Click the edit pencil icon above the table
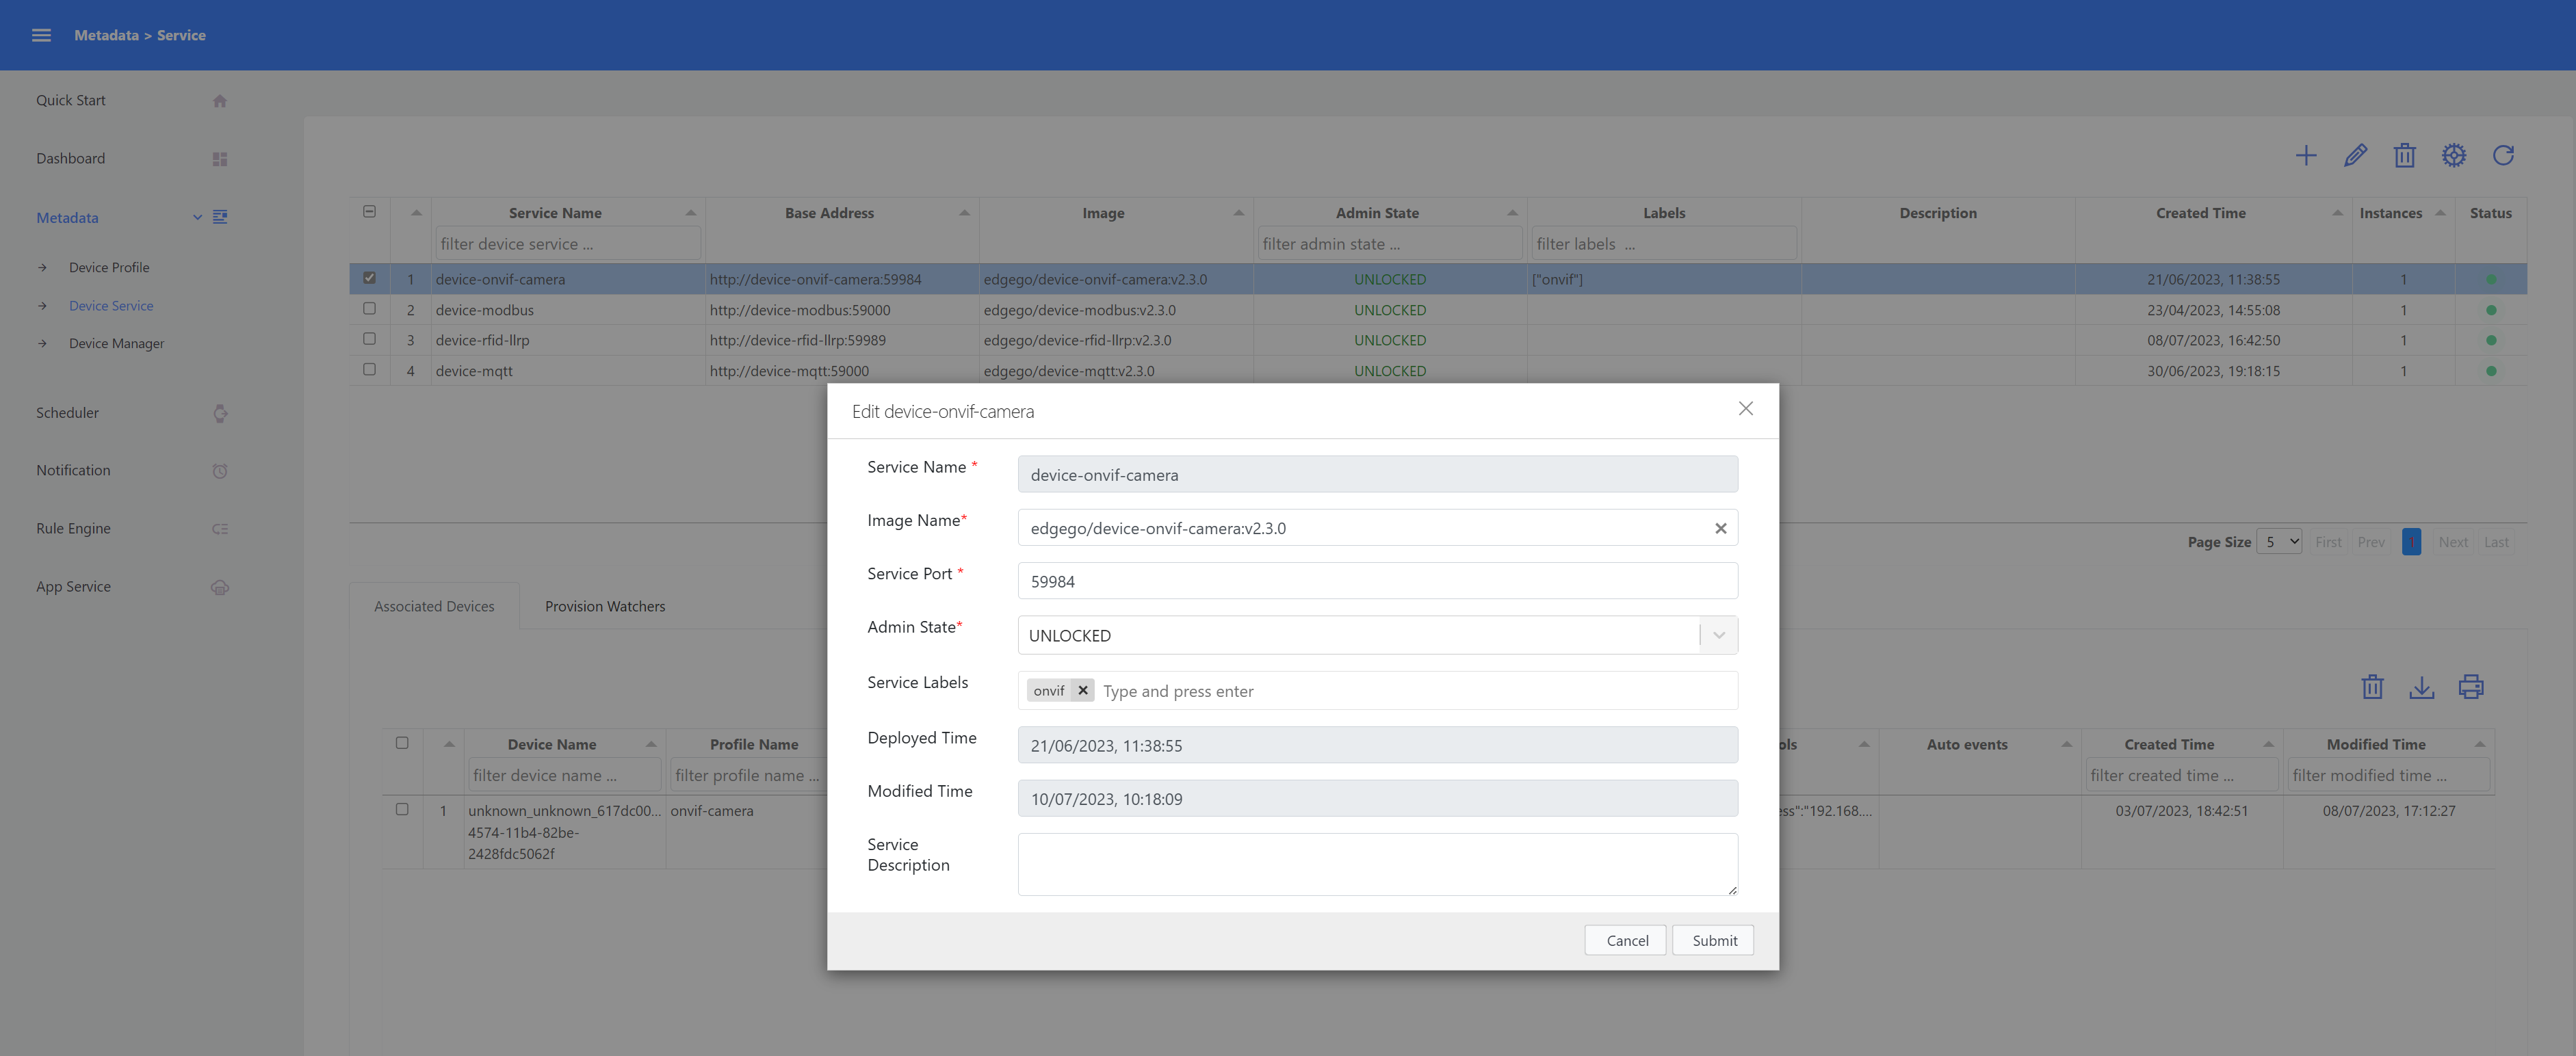Image resolution: width=2576 pixels, height=1056 pixels. [2355, 155]
